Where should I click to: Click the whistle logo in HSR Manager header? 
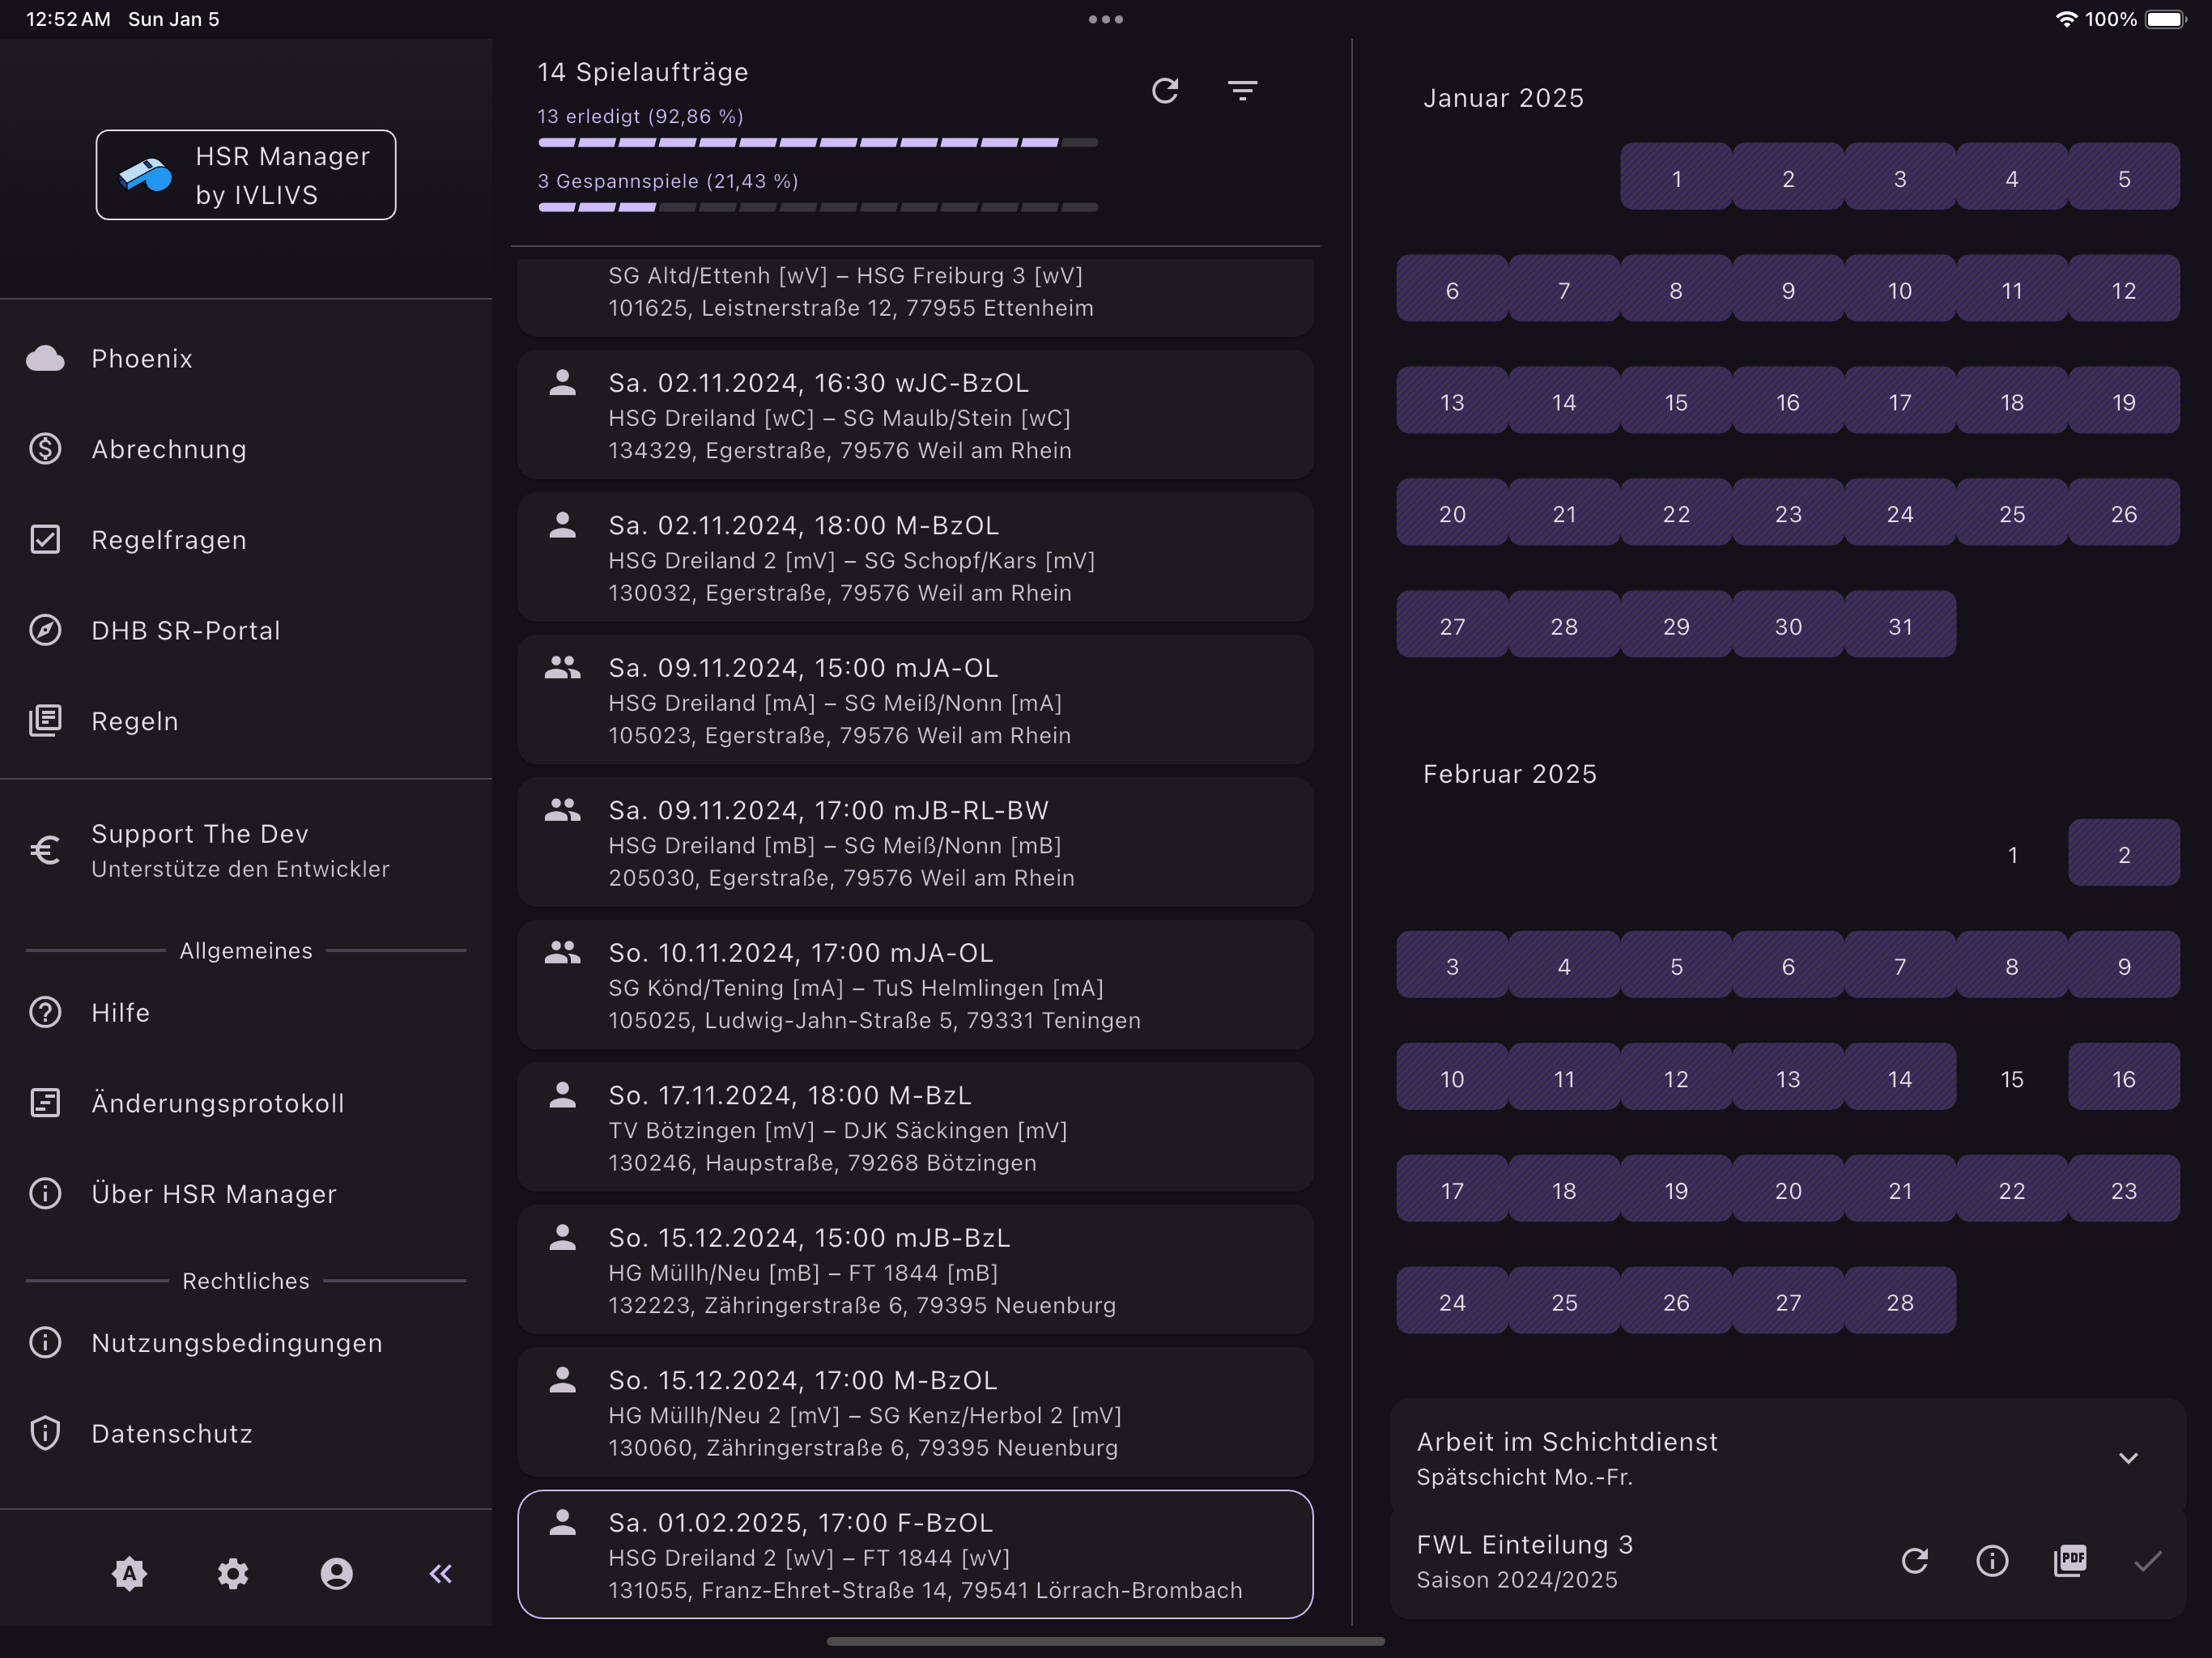pyautogui.click(x=146, y=175)
